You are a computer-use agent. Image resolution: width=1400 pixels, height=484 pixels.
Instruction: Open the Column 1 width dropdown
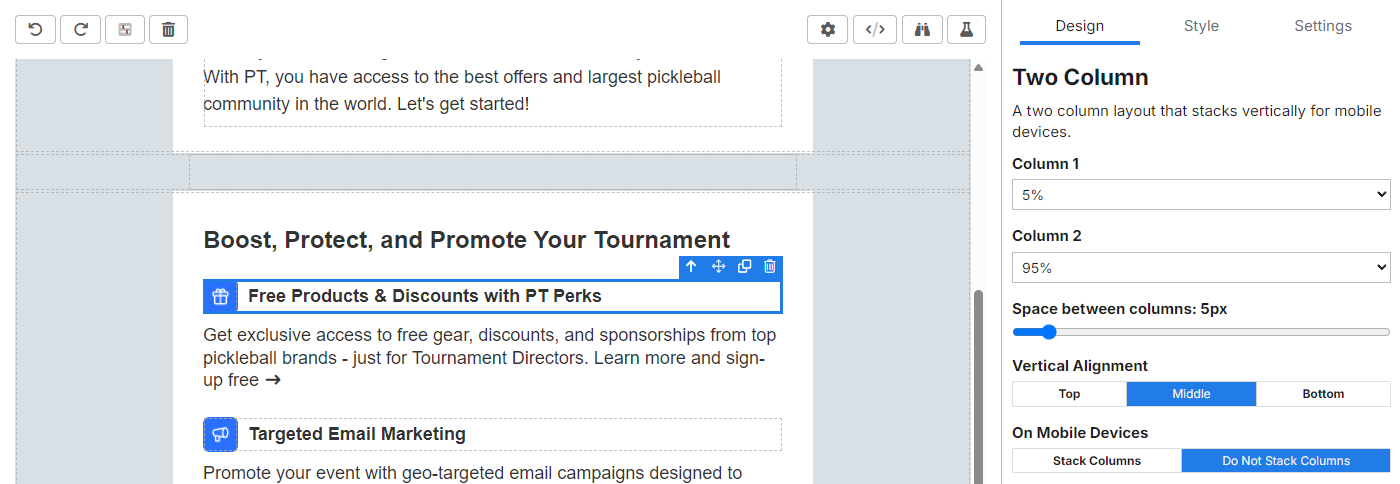click(1201, 195)
